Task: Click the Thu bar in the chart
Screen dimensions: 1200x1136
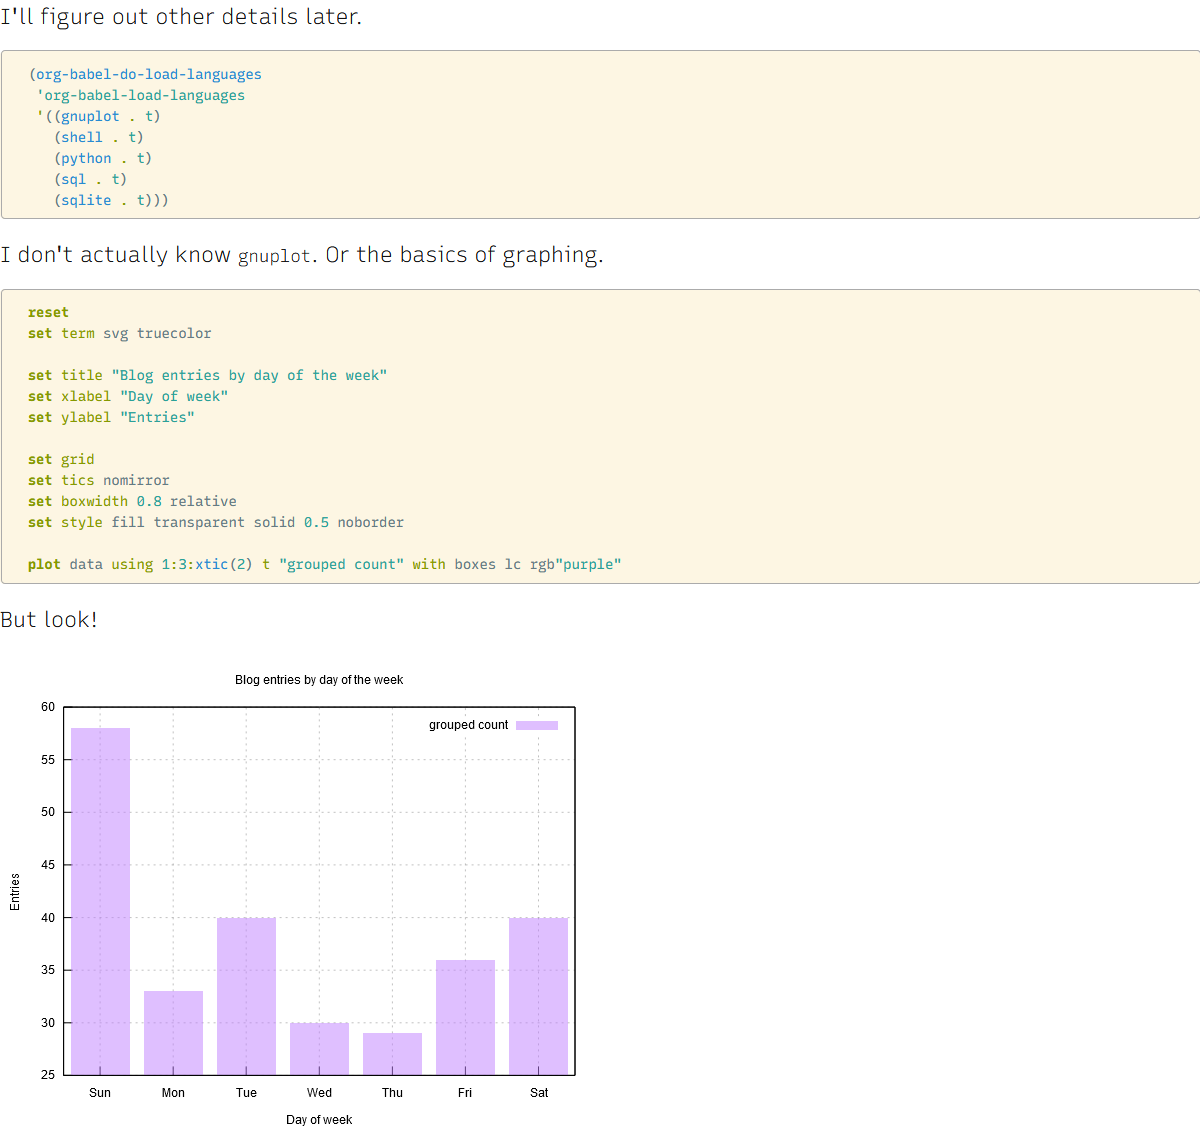Action: click(392, 1054)
